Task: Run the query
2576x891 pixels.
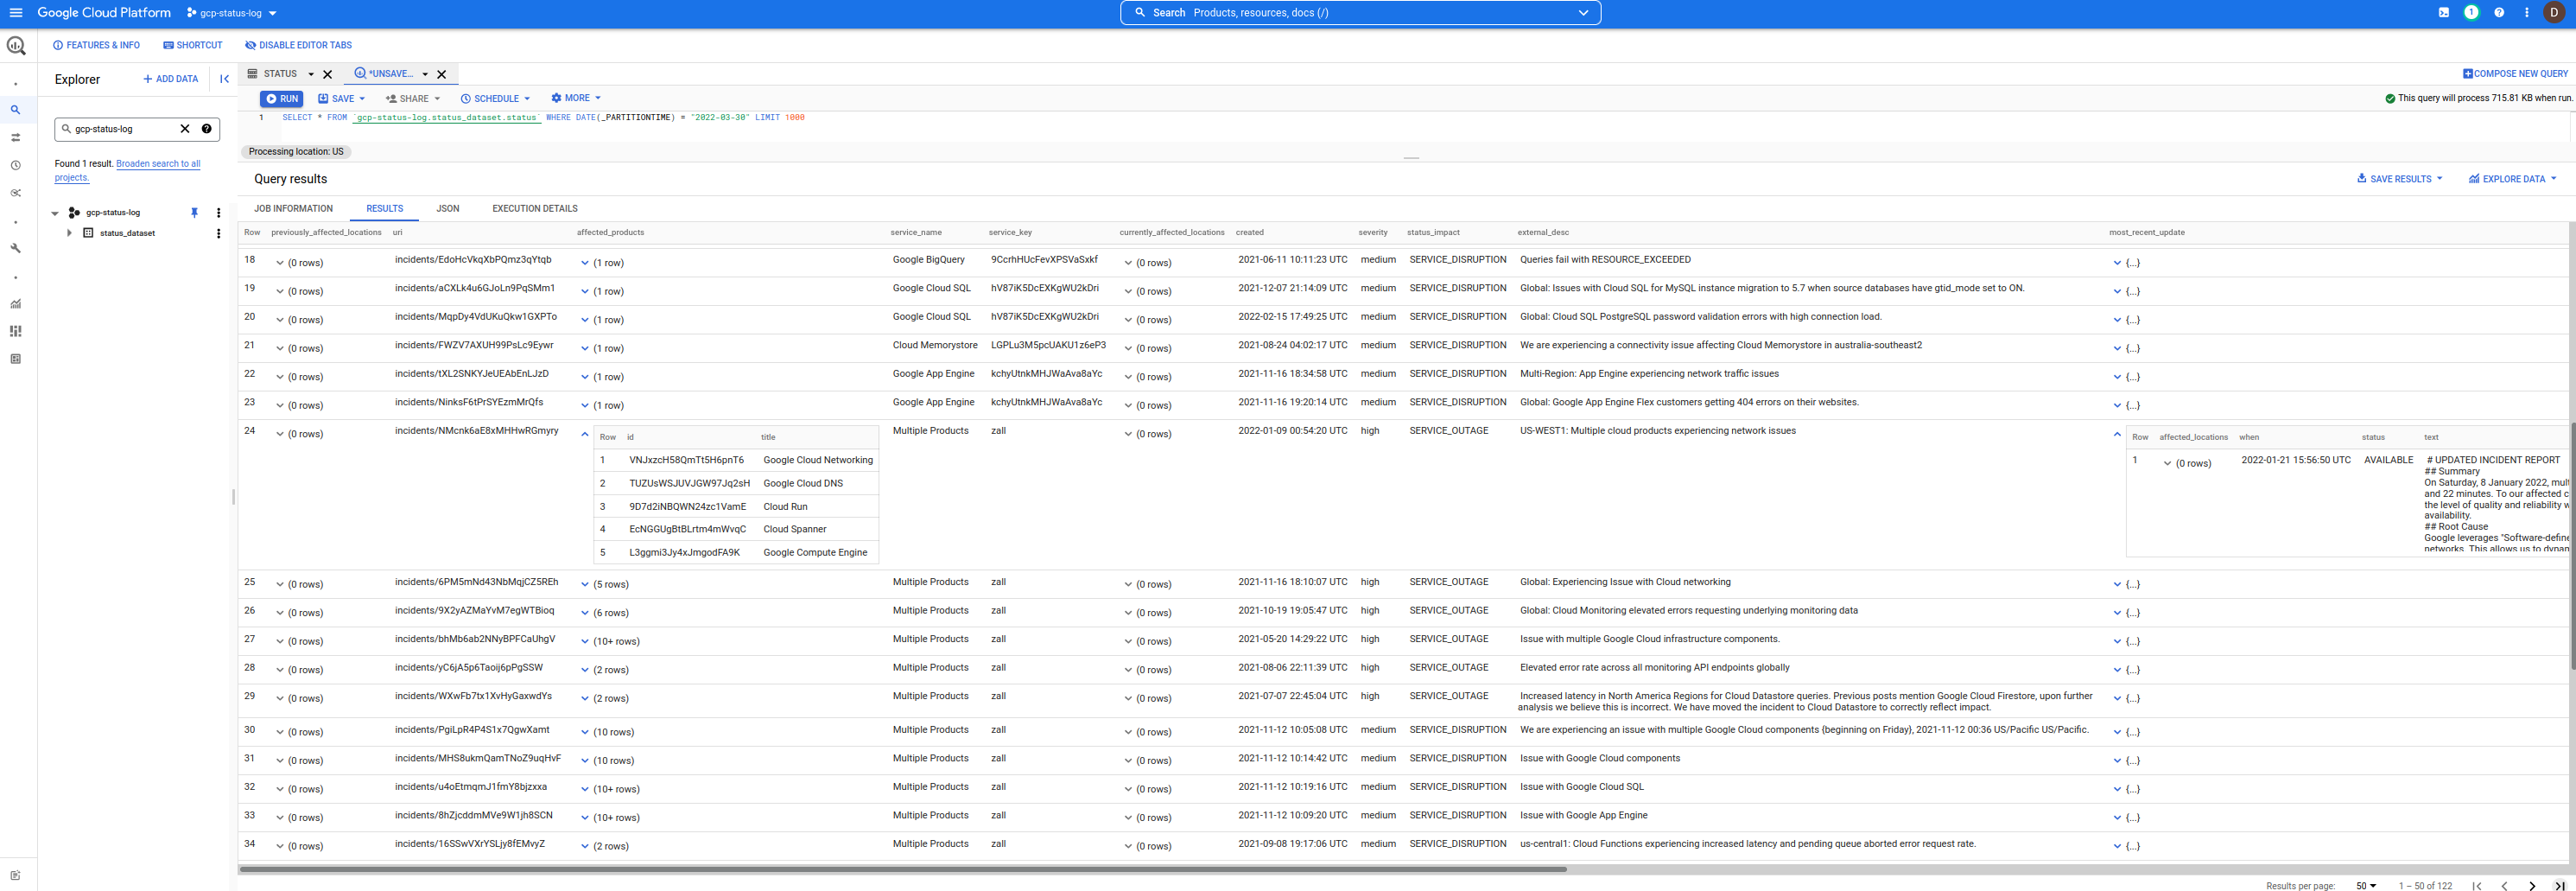Action: [282, 99]
